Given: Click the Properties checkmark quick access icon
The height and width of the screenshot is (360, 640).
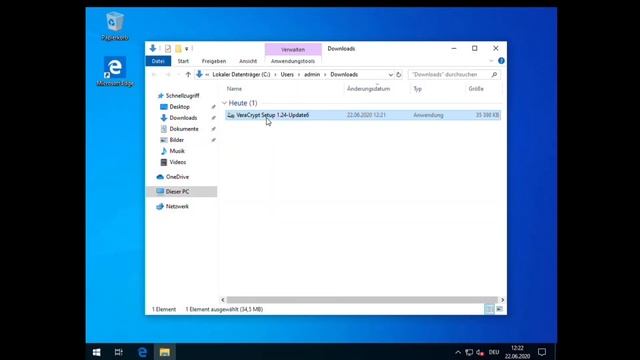Looking at the screenshot, I should tap(168, 49).
